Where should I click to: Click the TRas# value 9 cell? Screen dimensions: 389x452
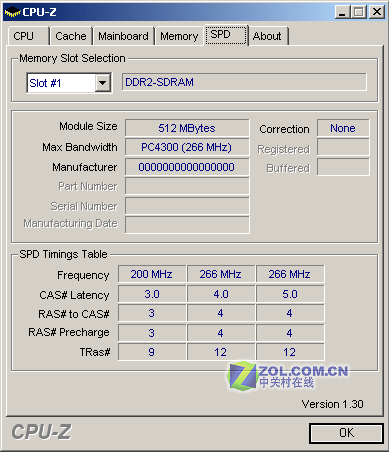pos(152,352)
